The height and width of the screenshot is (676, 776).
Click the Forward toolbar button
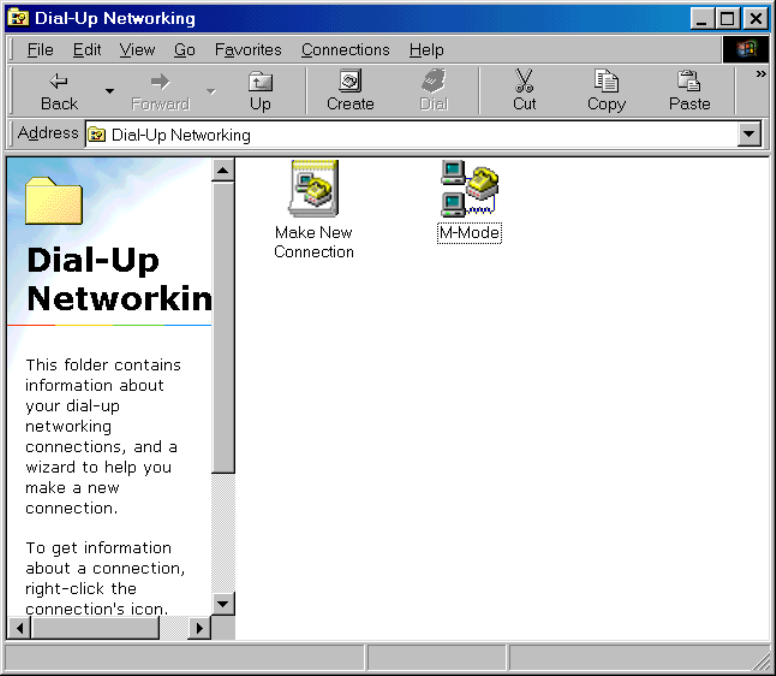(x=160, y=92)
